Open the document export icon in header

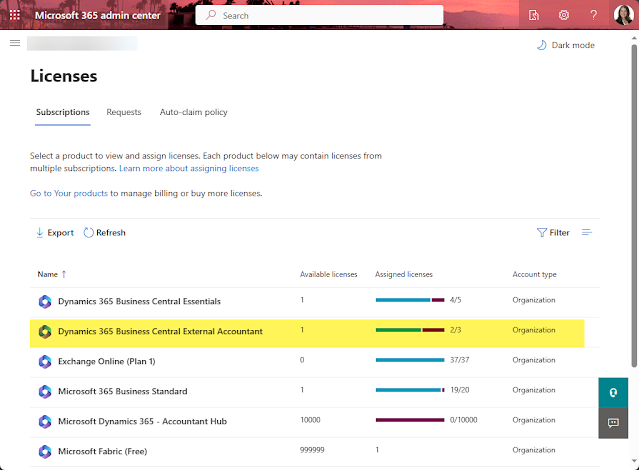click(533, 15)
